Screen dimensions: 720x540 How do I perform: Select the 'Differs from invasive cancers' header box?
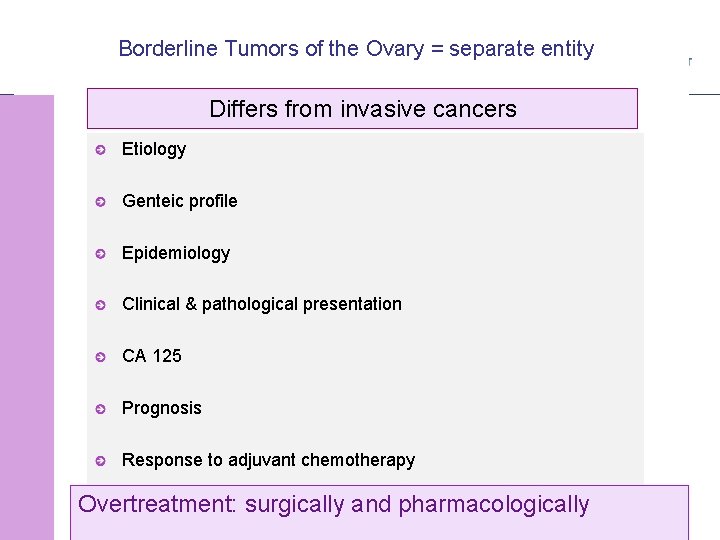click(362, 109)
